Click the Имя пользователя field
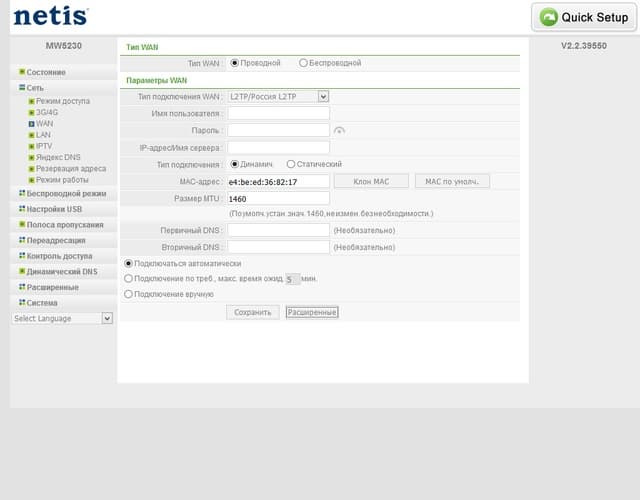This screenshot has height=500, width=640. coord(278,113)
